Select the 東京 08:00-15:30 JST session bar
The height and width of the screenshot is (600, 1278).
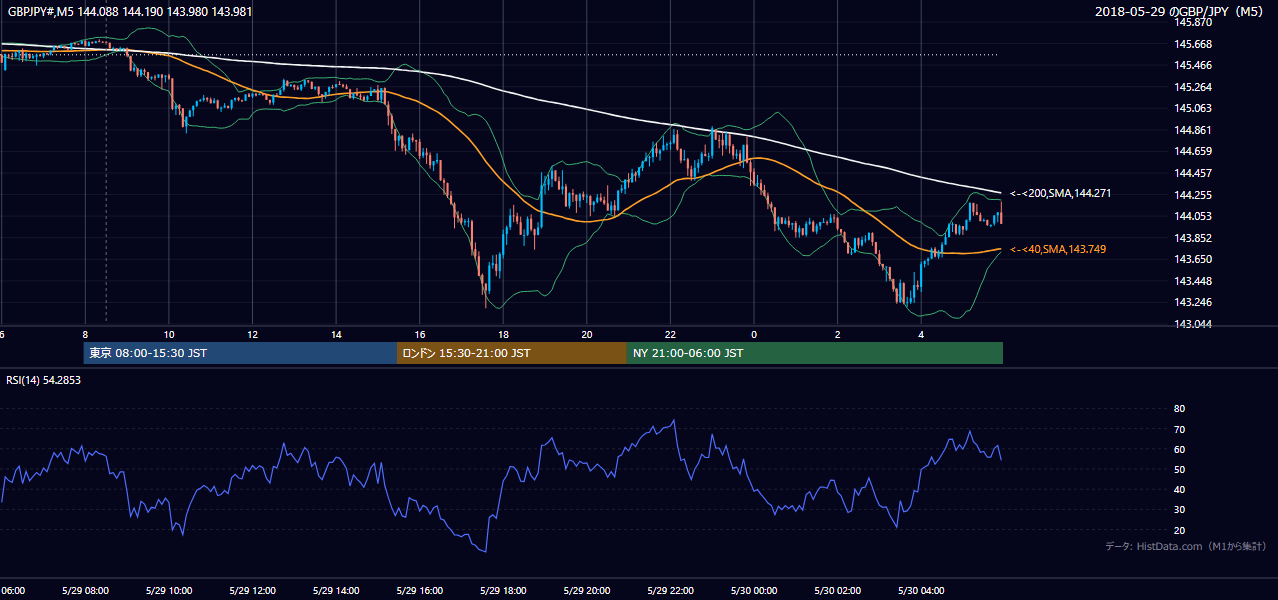(240, 353)
